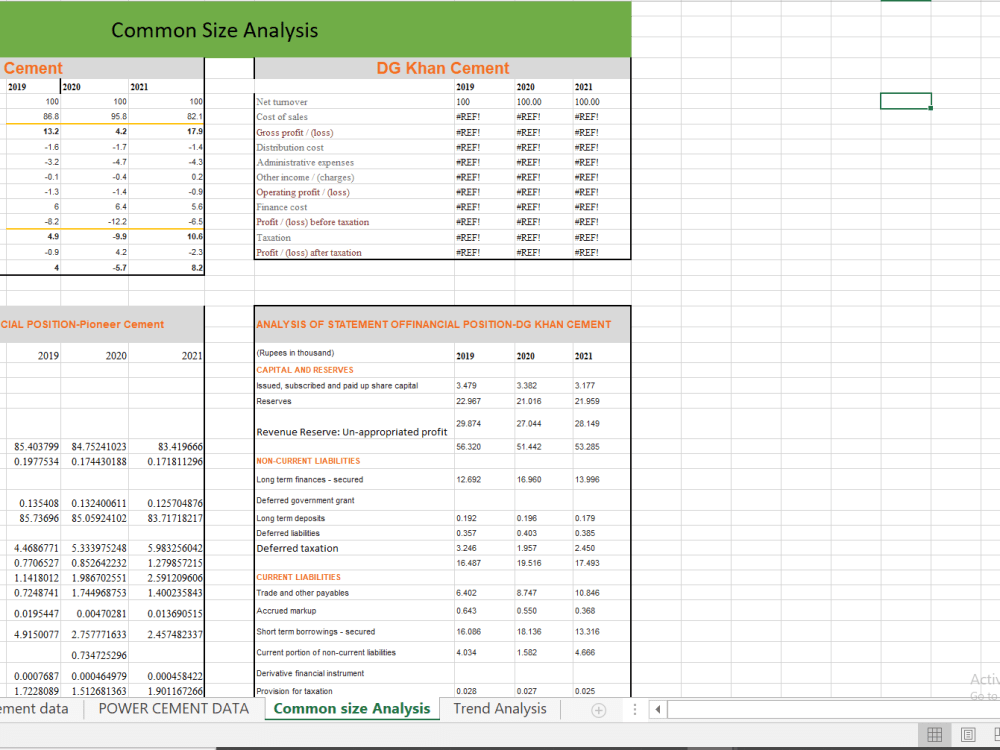
Task: Select the Common size Analysis sheet tab
Action: pos(352,709)
